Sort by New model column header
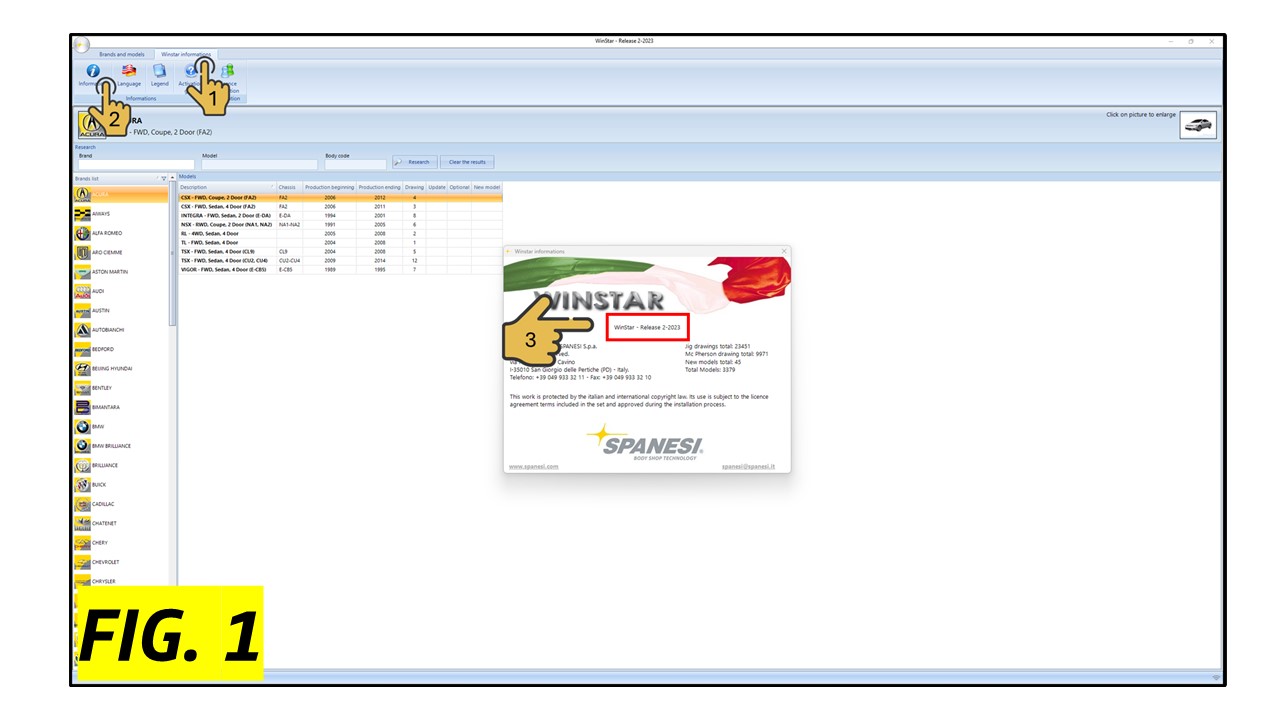 pos(487,187)
